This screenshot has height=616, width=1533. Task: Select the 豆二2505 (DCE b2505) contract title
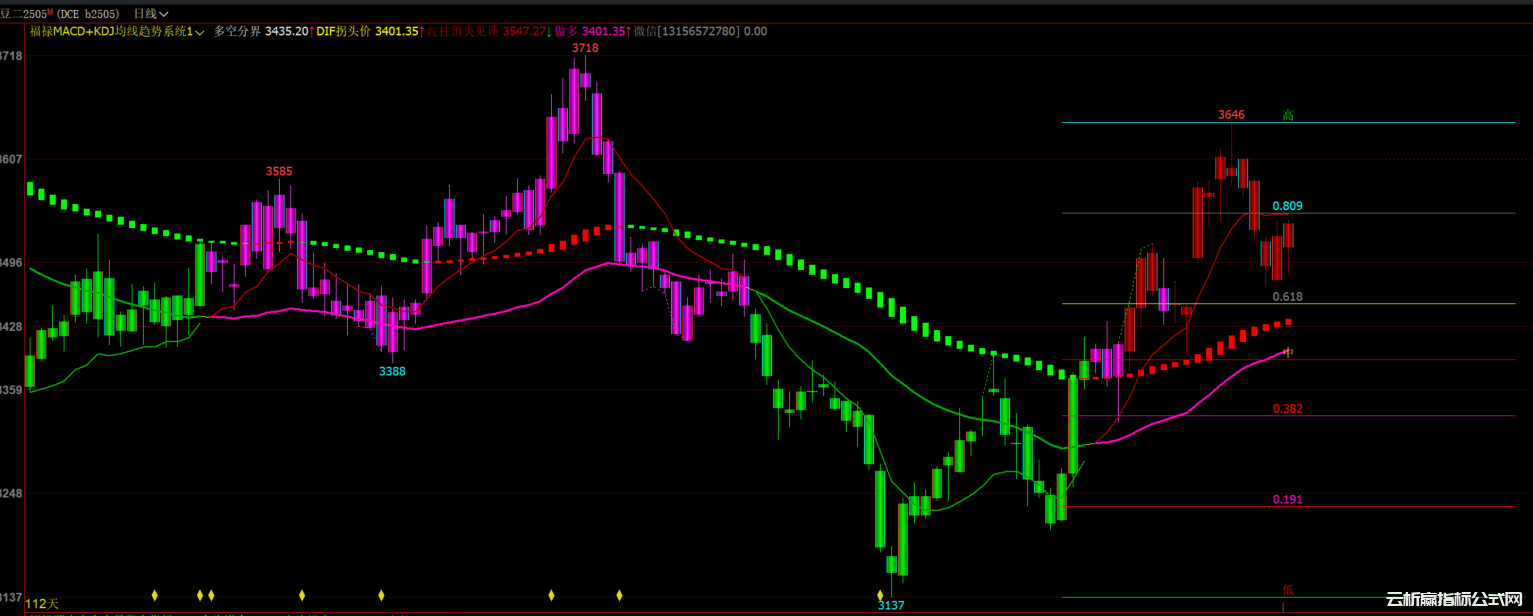[62, 13]
